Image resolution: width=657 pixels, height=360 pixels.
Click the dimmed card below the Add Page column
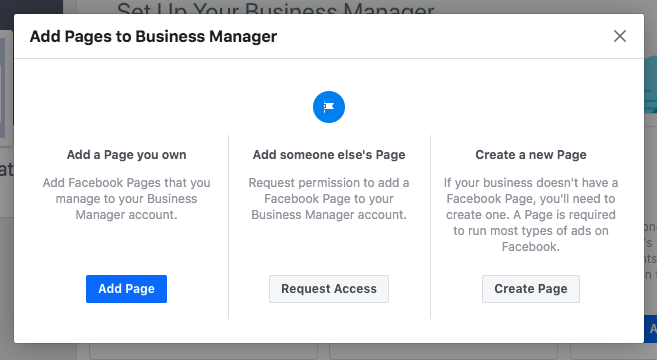[203, 351]
